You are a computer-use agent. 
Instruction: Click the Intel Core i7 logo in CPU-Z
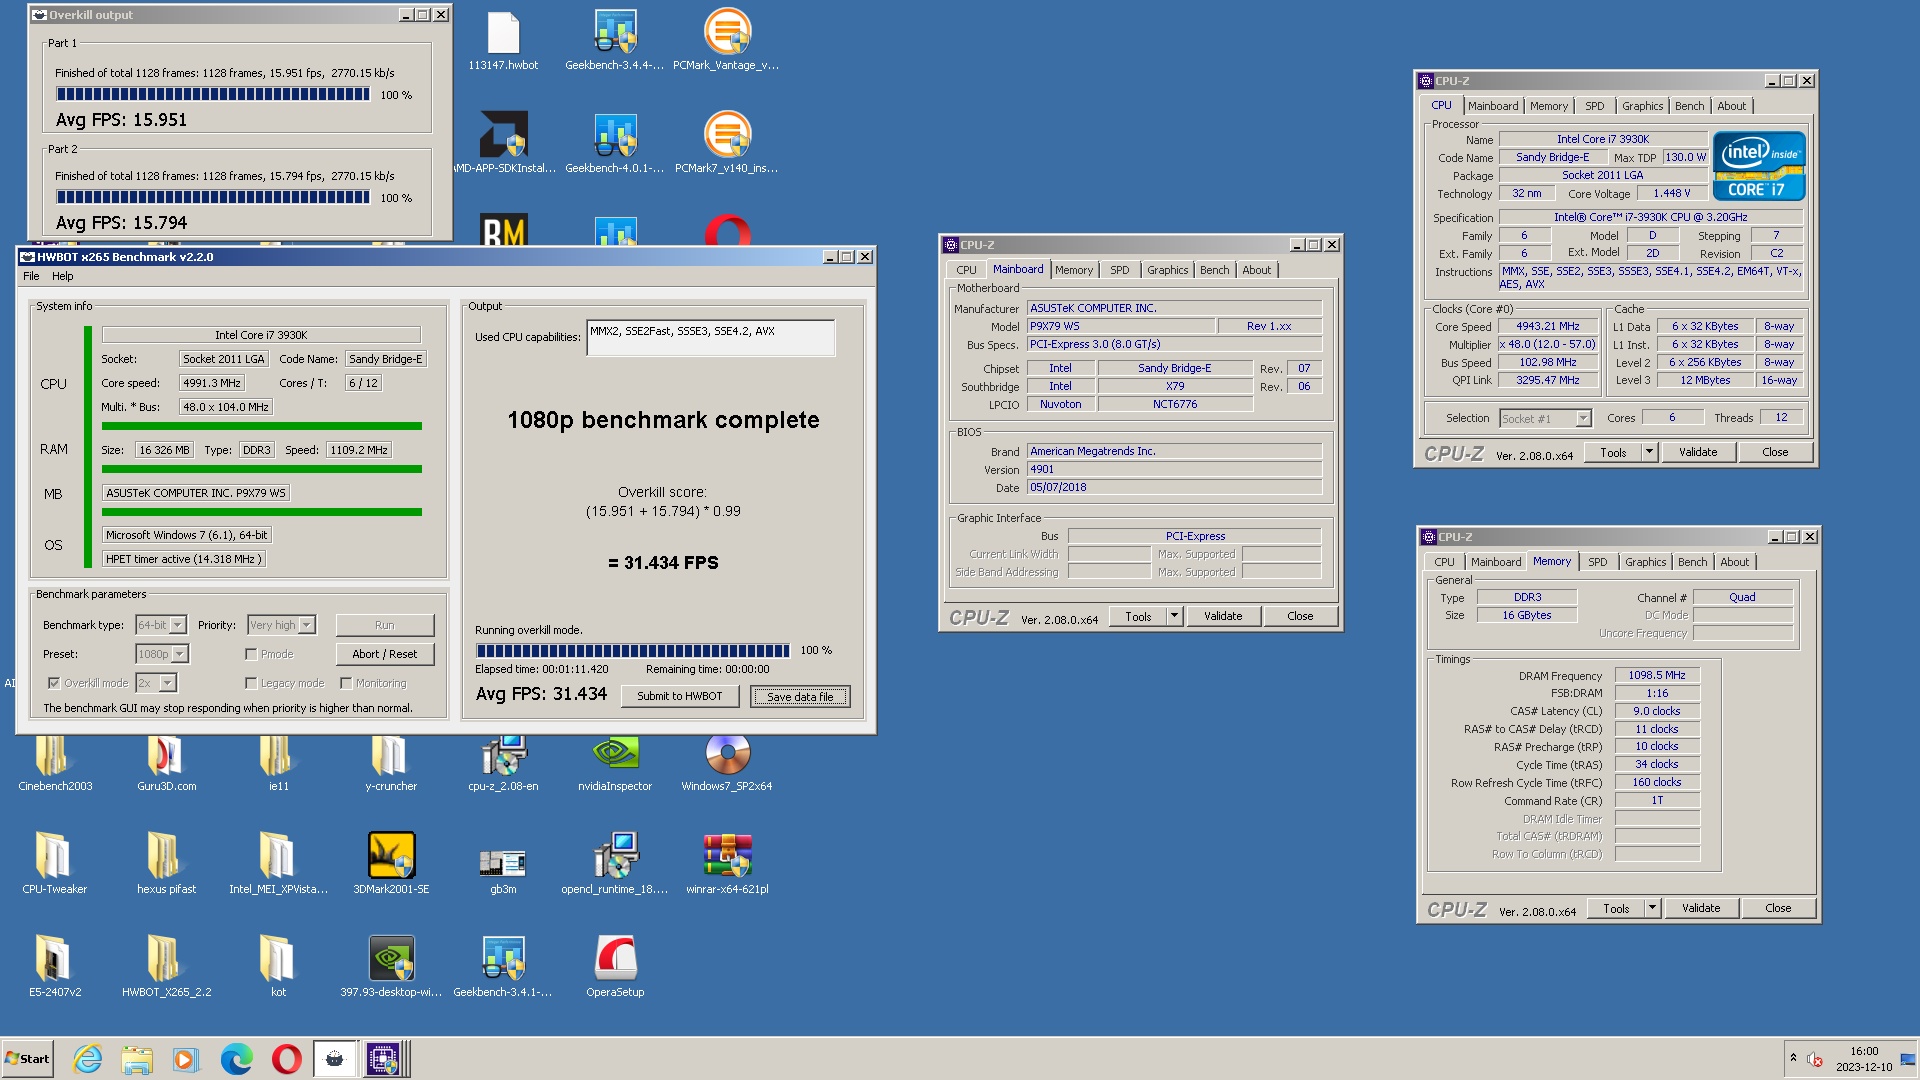click(x=1759, y=166)
